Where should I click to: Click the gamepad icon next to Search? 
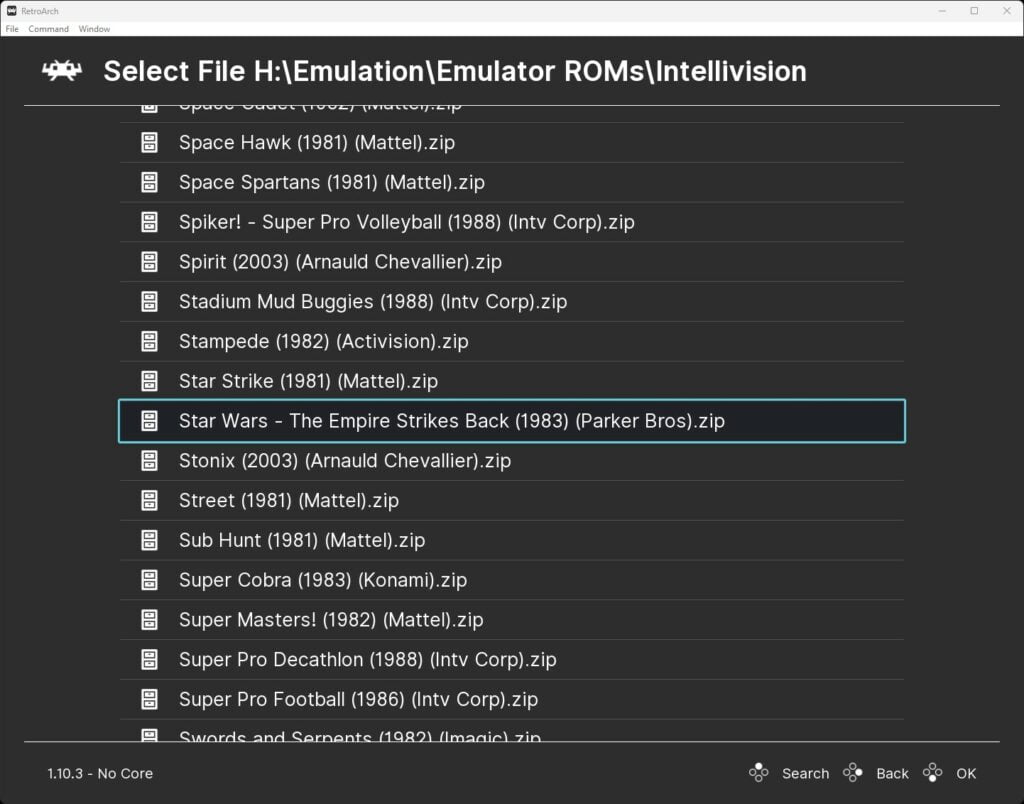tap(758, 773)
